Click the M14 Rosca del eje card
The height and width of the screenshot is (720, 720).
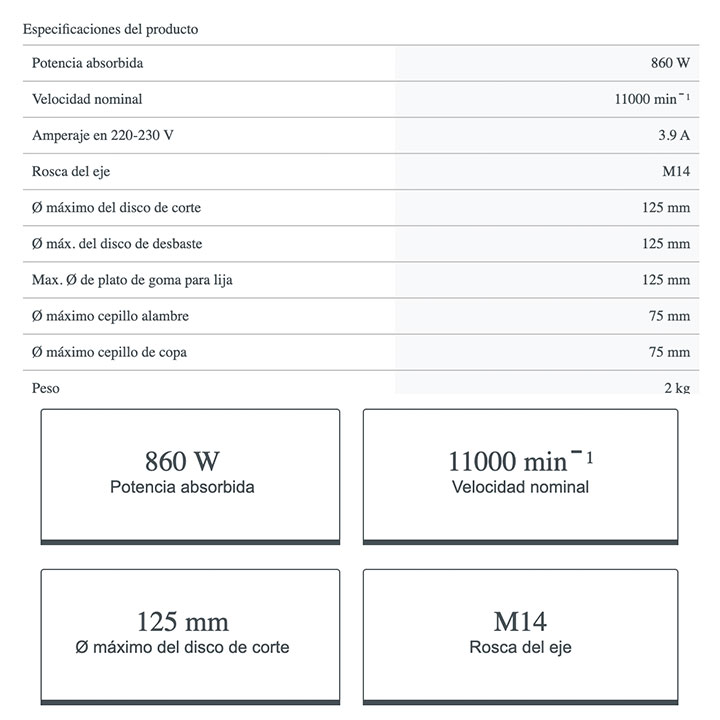520,634
